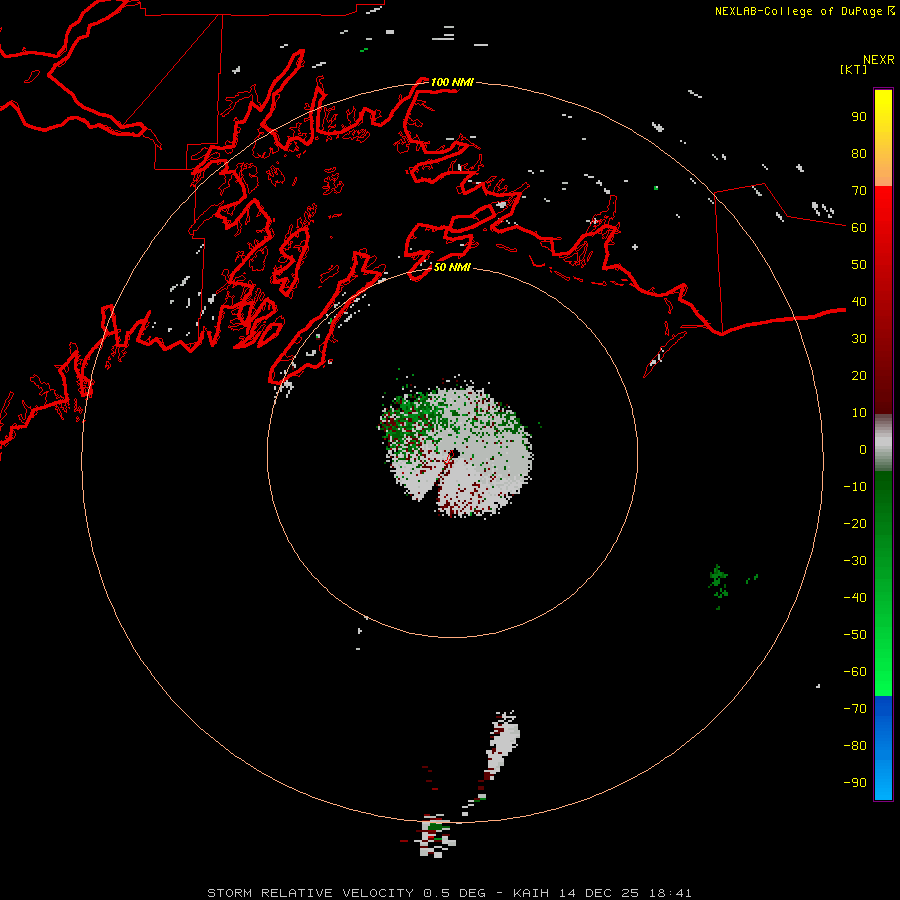Click the '50 NMI' range ring label
The height and width of the screenshot is (900, 900).
(x=452, y=267)
